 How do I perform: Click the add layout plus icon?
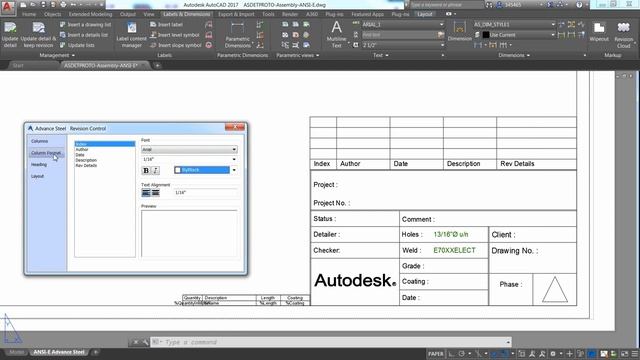pyautogui.click(x=96, y=352)
